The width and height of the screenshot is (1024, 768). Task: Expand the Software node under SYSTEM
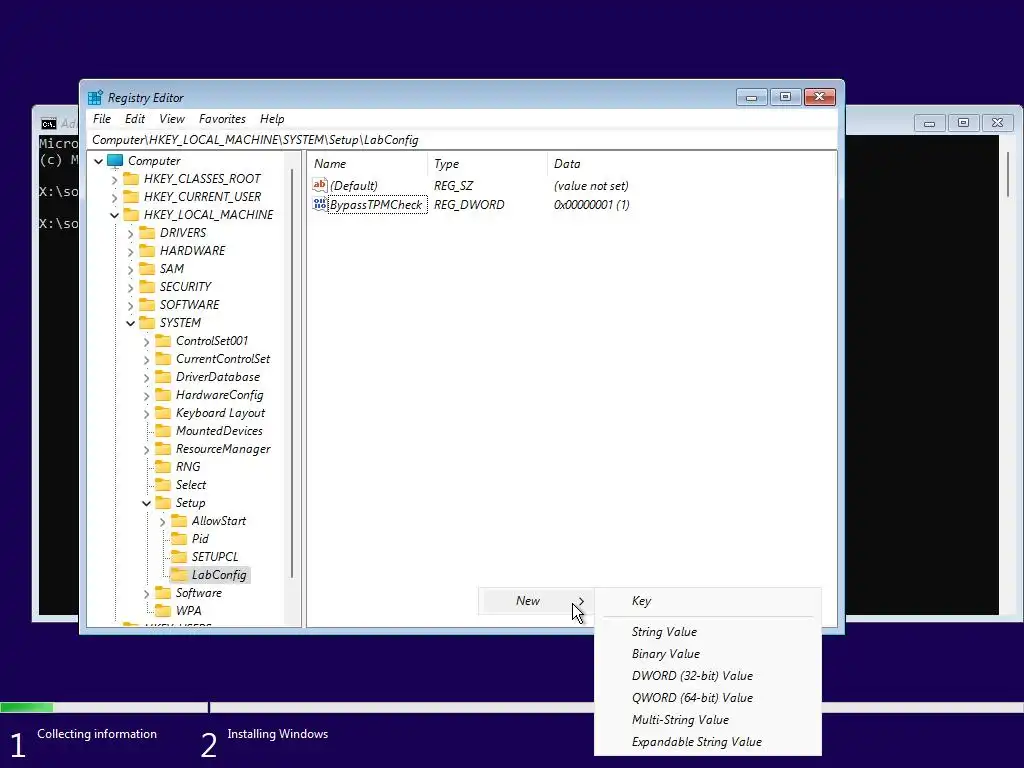pyautogui.click(x=146, y=593)
